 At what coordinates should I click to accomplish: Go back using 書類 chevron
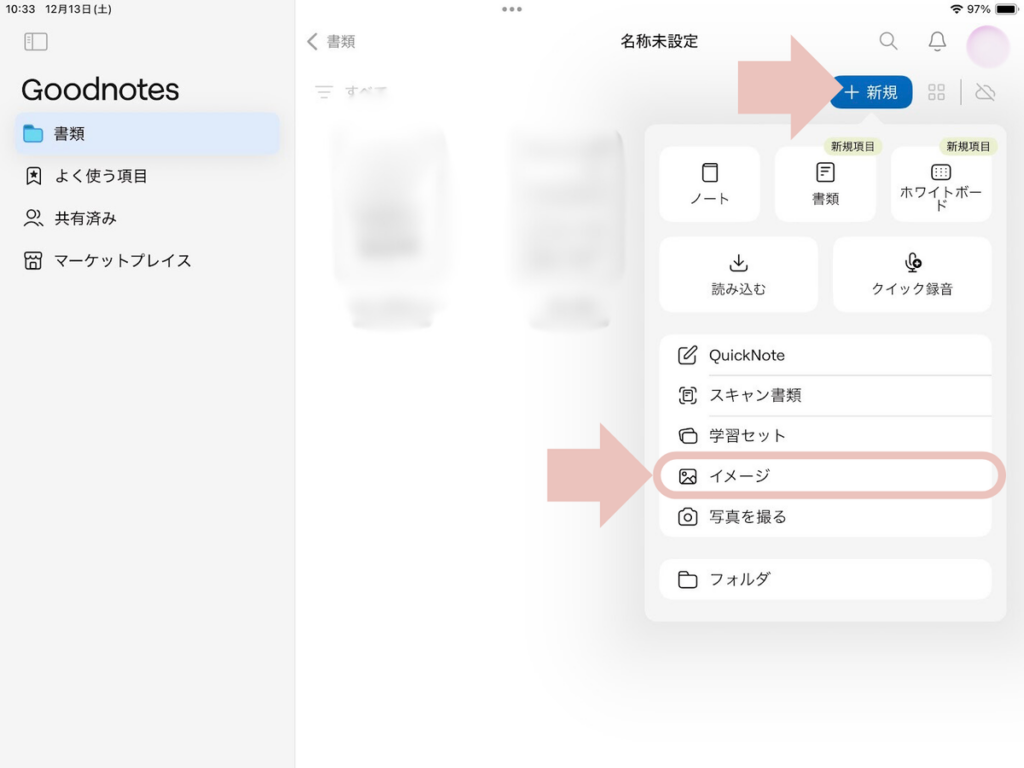(331, 42)
